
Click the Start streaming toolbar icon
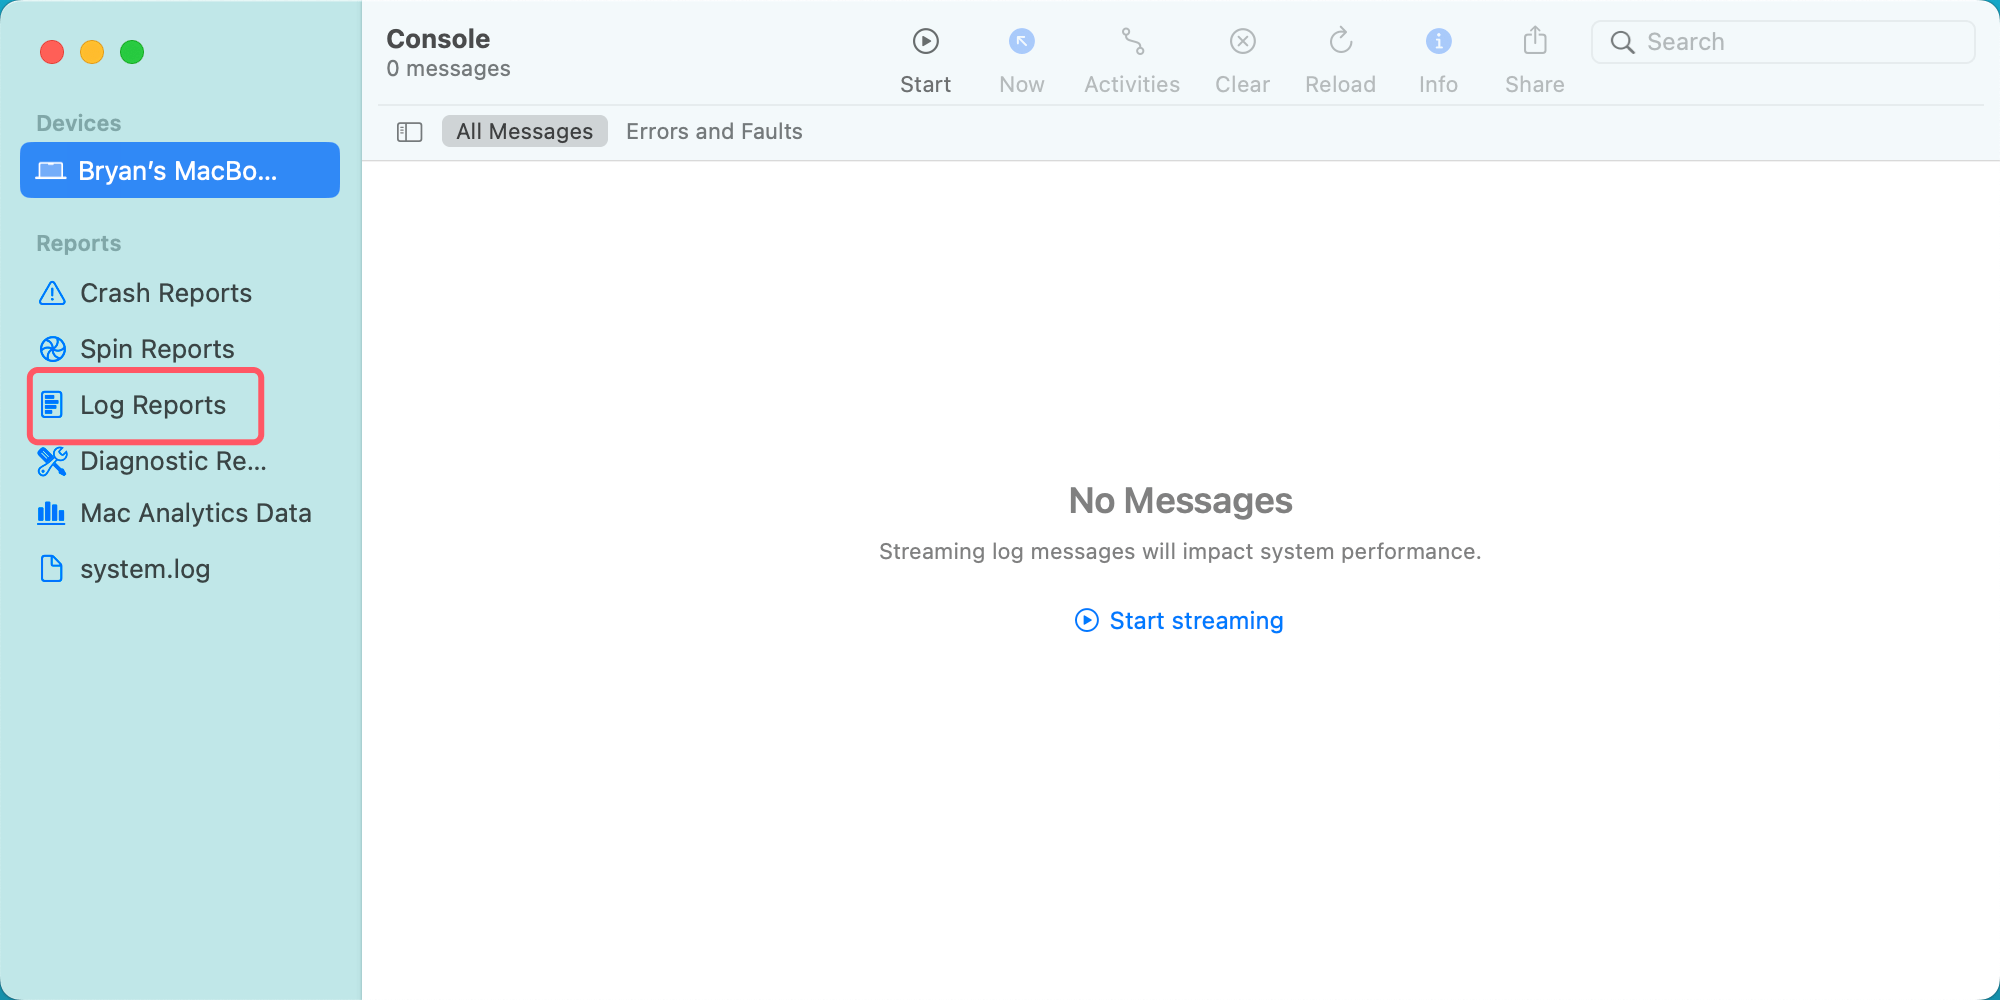coord(925,42)
